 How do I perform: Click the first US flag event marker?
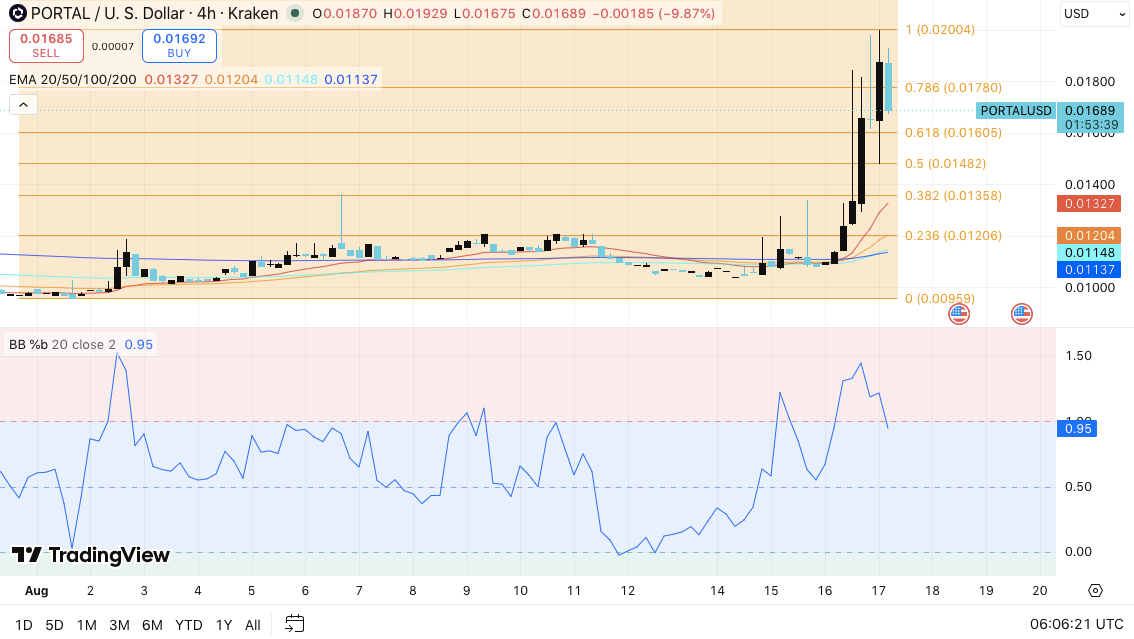coord(959,314)
